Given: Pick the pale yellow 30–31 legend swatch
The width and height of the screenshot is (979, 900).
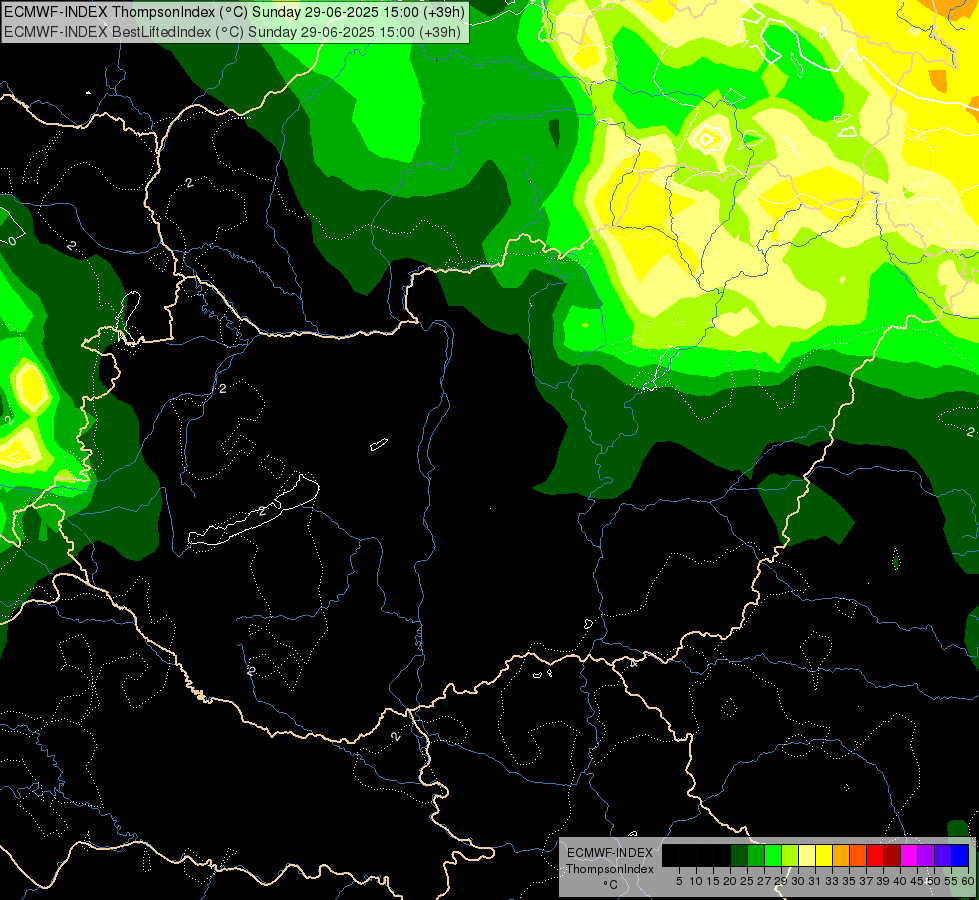Looking at the screenshot, I should click(x=807, y=855).
